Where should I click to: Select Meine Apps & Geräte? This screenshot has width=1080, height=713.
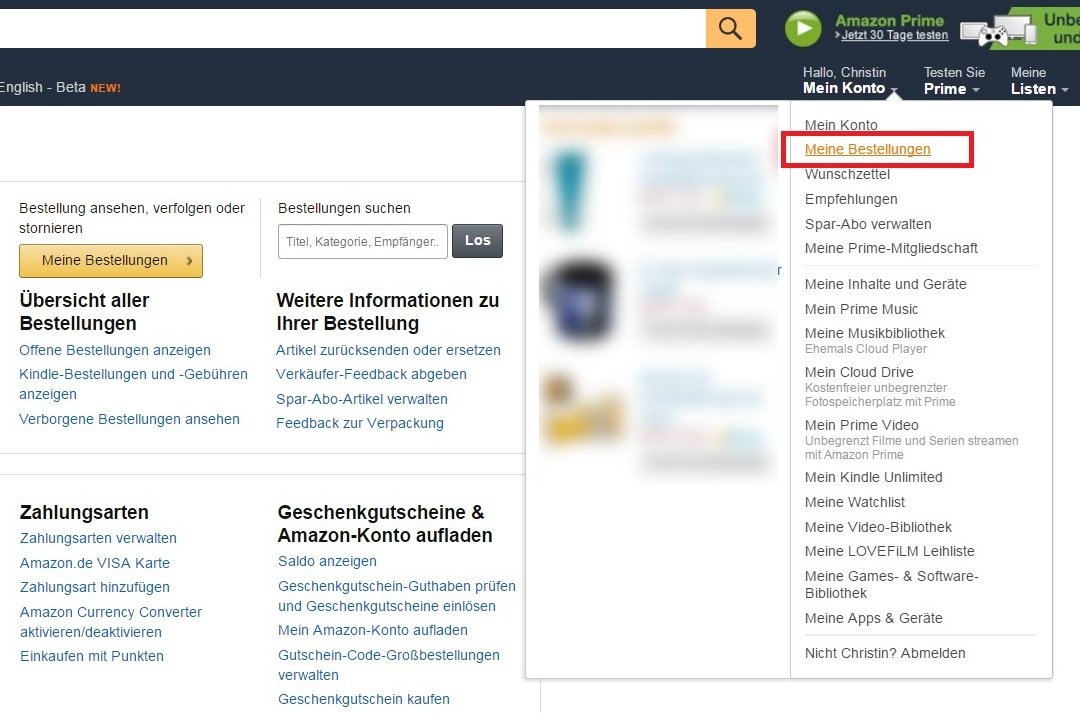[873, 618]
